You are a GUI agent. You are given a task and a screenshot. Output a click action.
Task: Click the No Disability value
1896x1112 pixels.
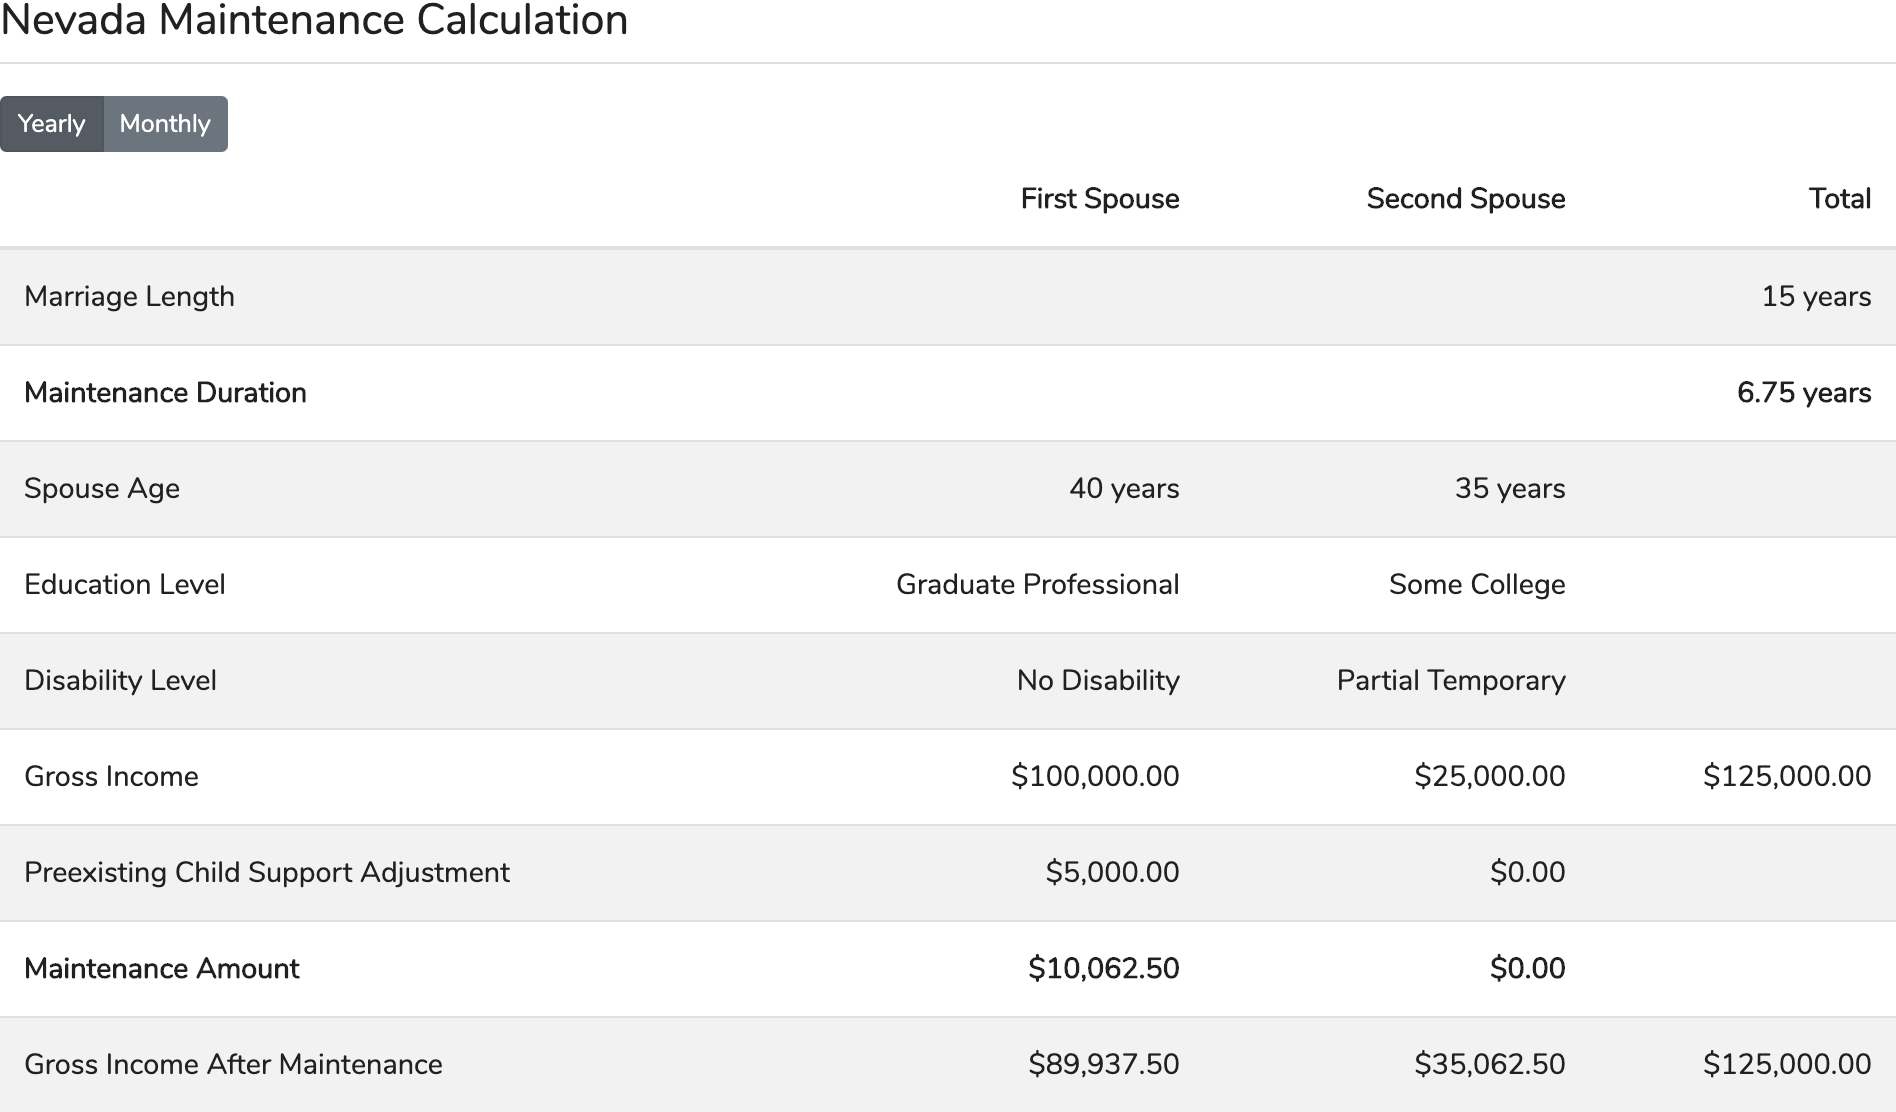(x=1097, y=681)
